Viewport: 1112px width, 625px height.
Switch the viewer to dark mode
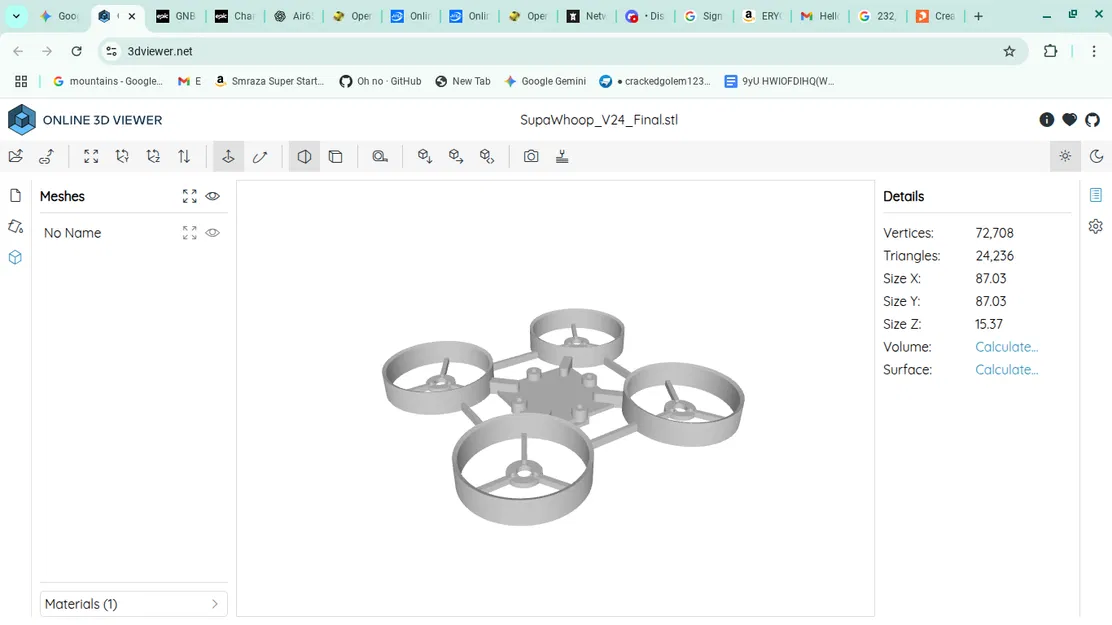1096,156
